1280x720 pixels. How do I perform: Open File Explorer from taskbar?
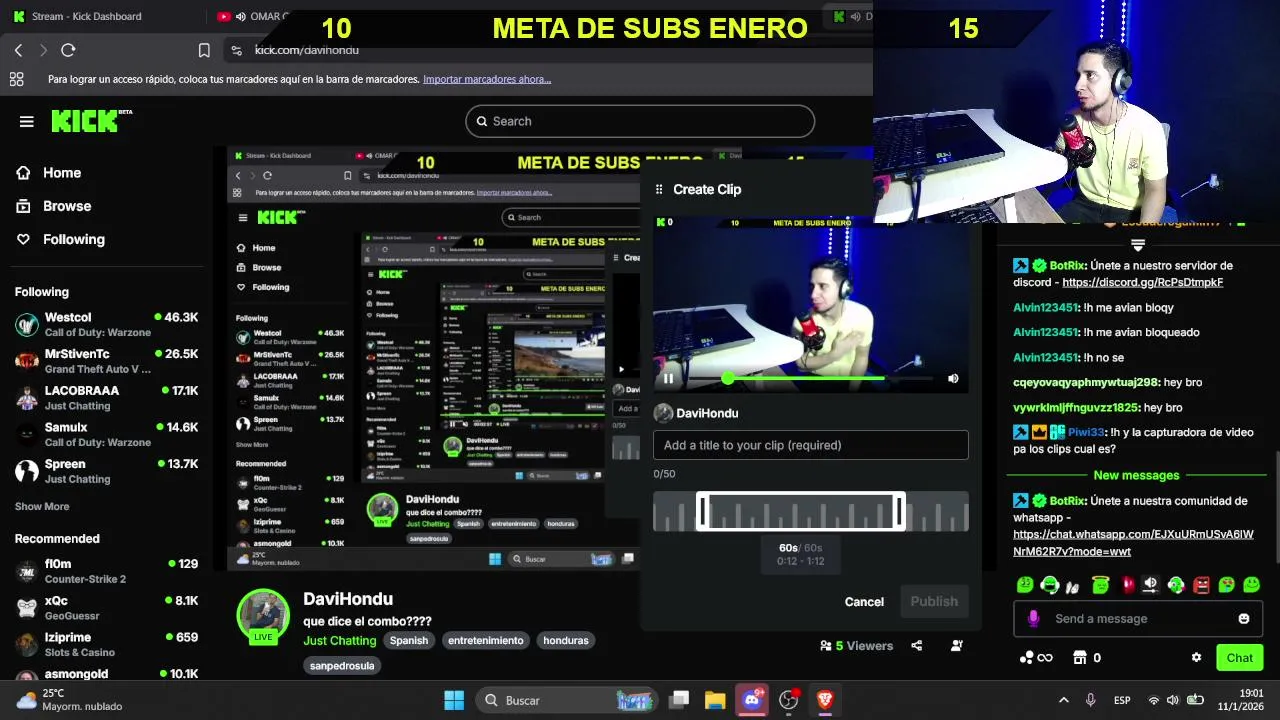tap(715, 700)
